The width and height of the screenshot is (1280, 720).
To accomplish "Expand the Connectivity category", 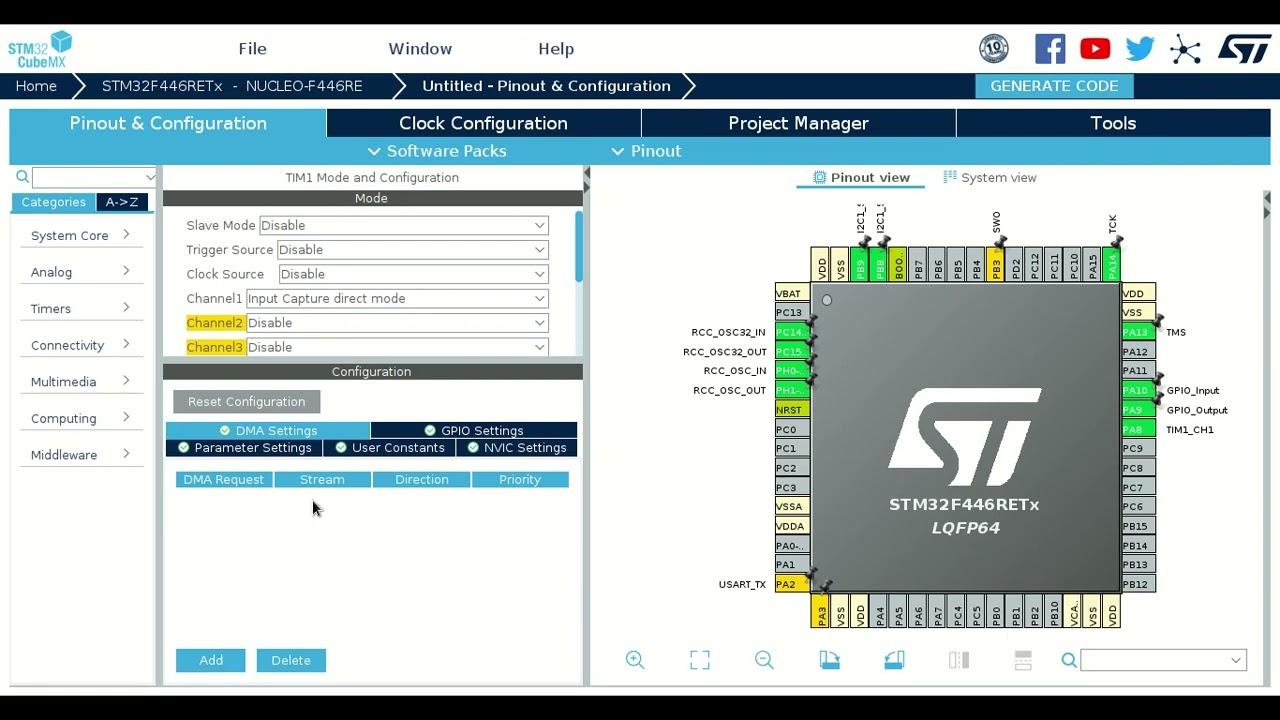I will [80, 345].
